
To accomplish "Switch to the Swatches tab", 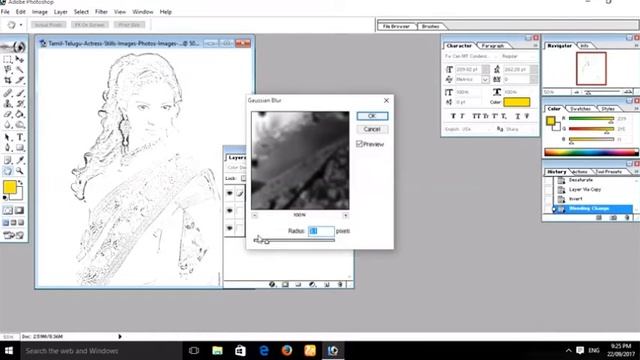I will pos(580,109).
